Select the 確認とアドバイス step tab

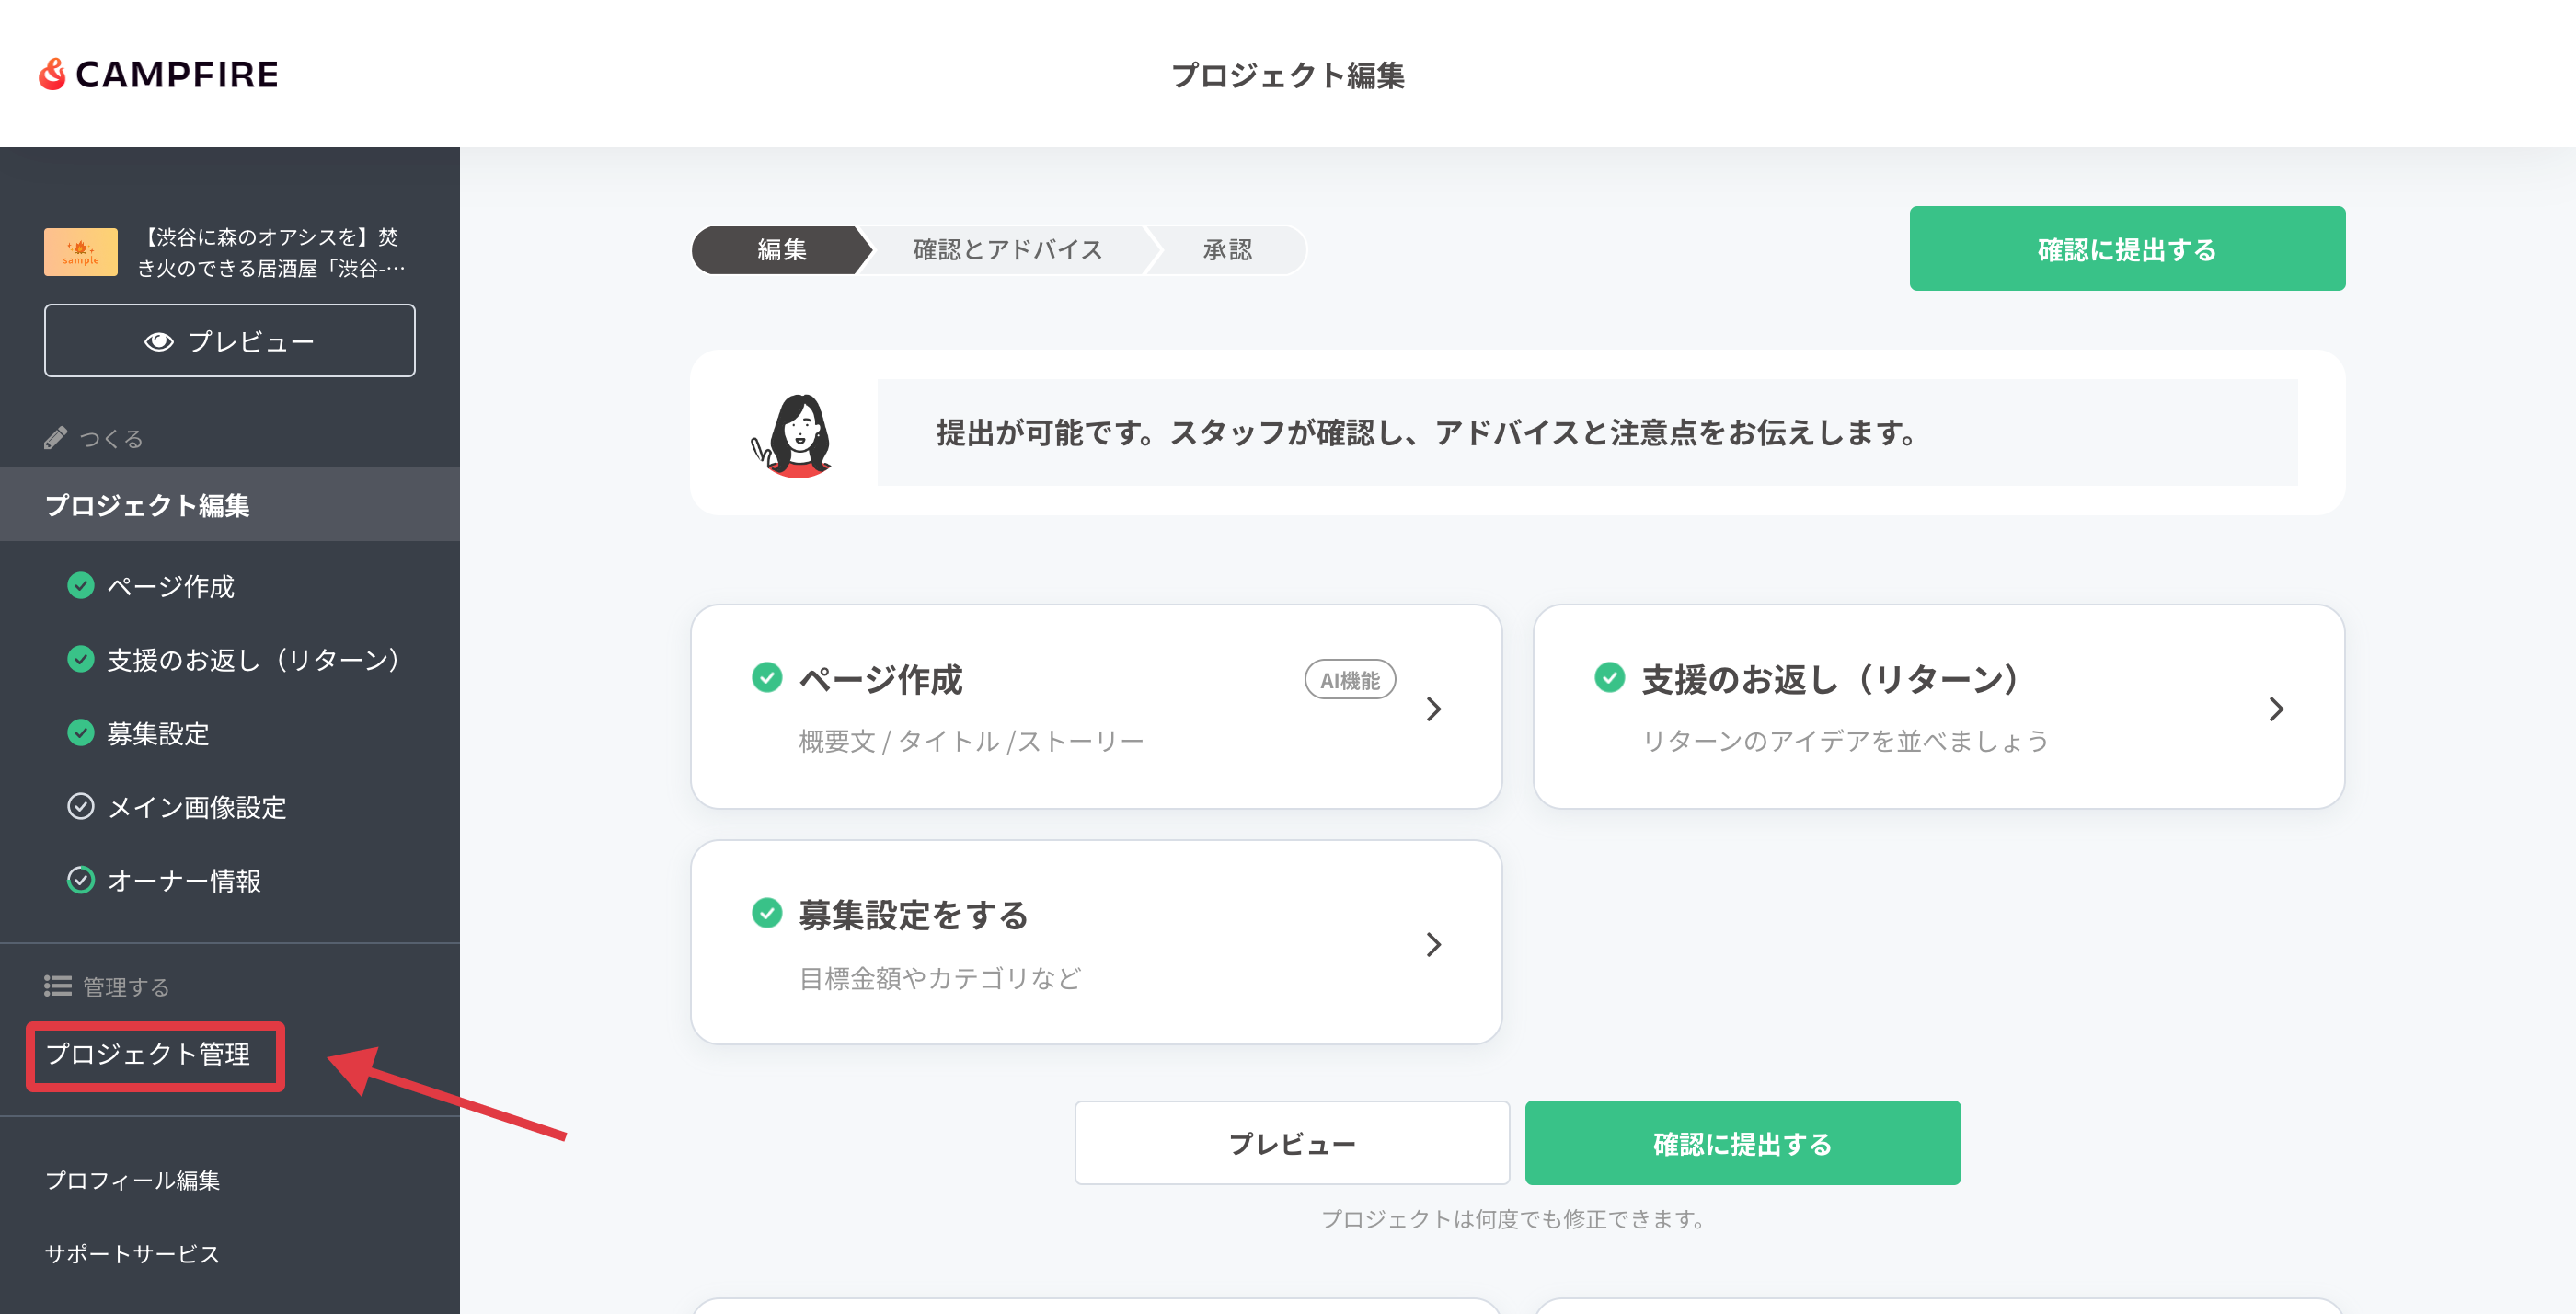pyautogui.click(x=1007, y=250)
